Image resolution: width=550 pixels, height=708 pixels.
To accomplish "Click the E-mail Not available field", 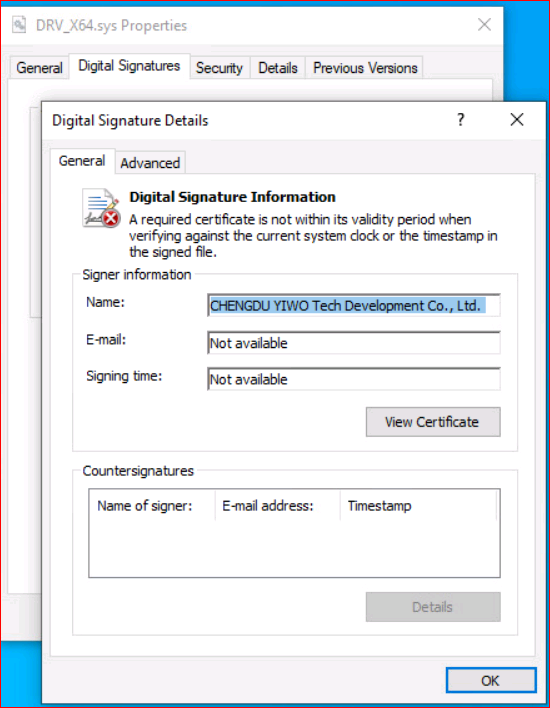I will [354, 343].
